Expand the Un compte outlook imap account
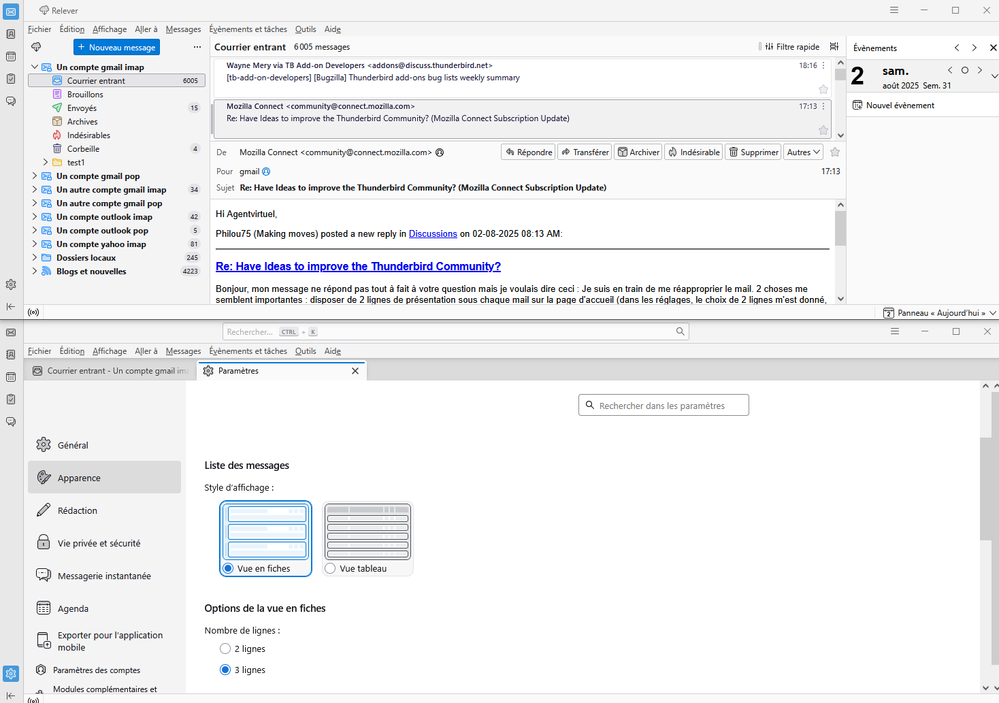This screenshot has height=703, width=999. [35, 217]
